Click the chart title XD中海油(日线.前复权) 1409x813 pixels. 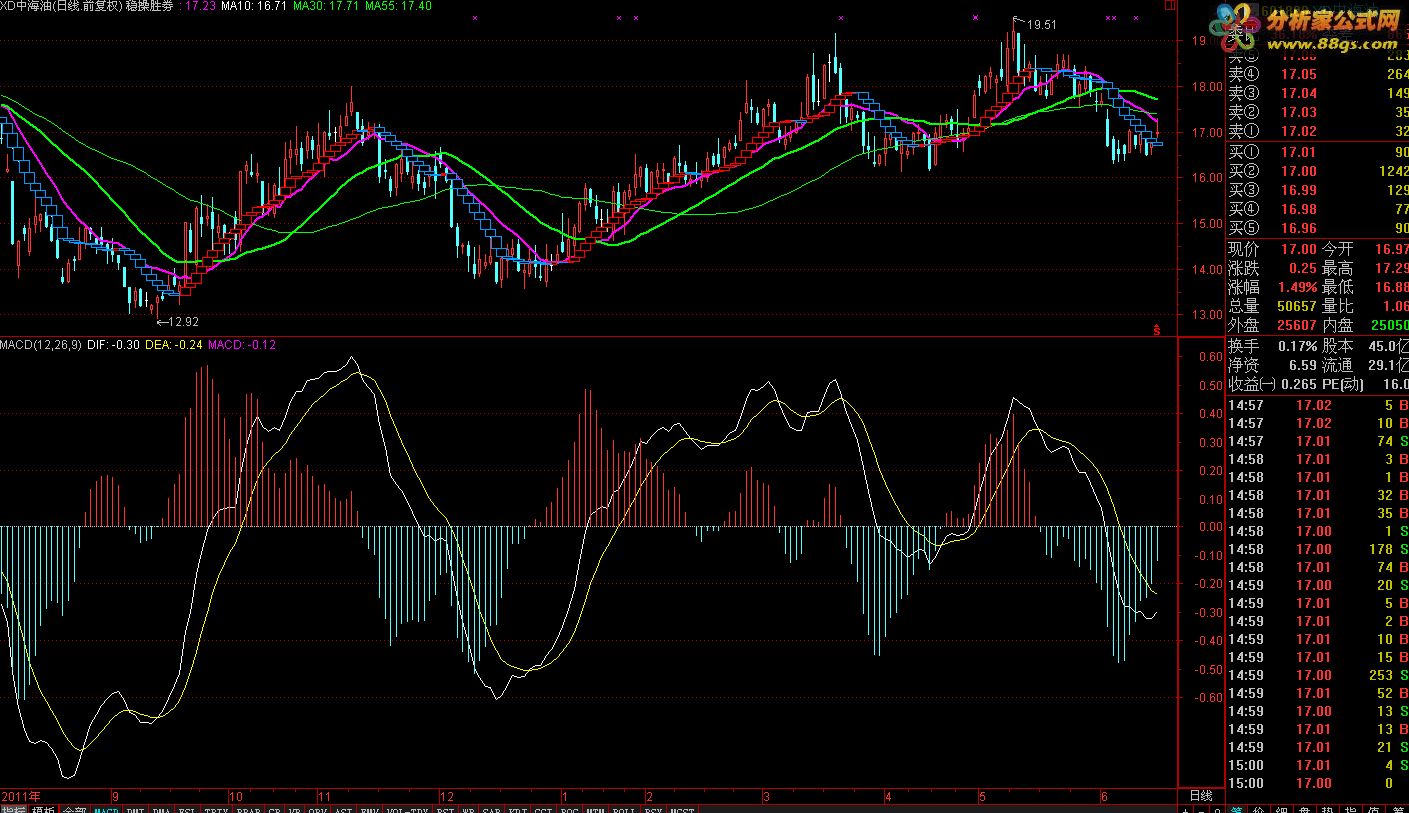pos(61,6)
